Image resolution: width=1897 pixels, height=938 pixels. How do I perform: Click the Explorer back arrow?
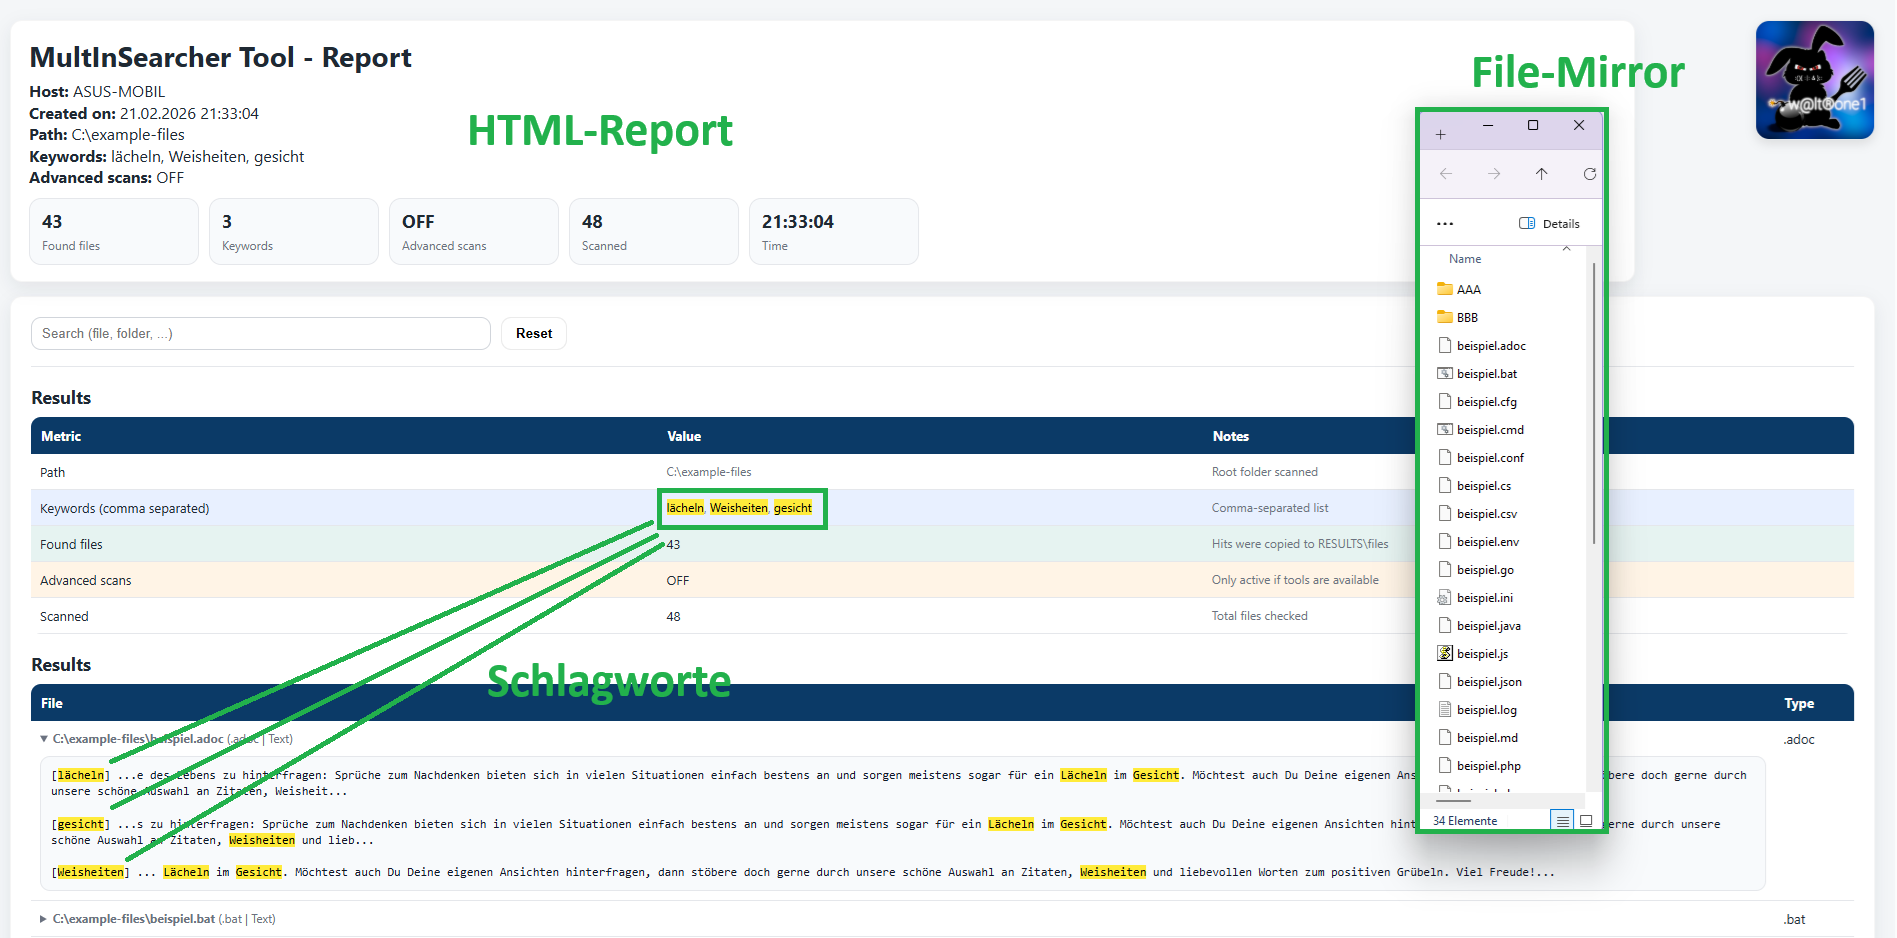1446,174
